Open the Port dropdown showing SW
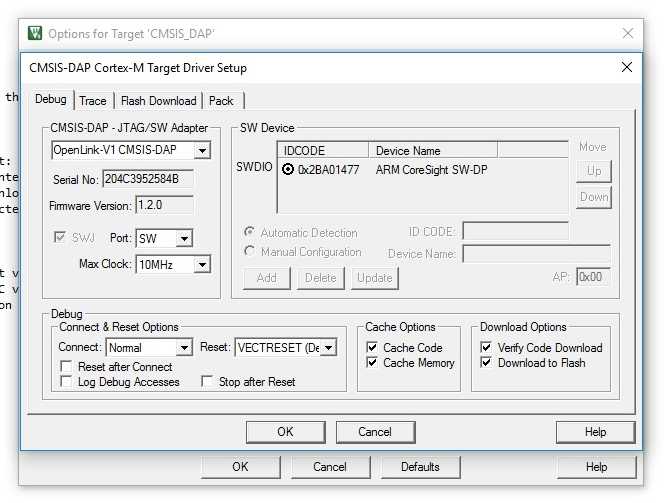The image size is (669, 503). [184, 238]
